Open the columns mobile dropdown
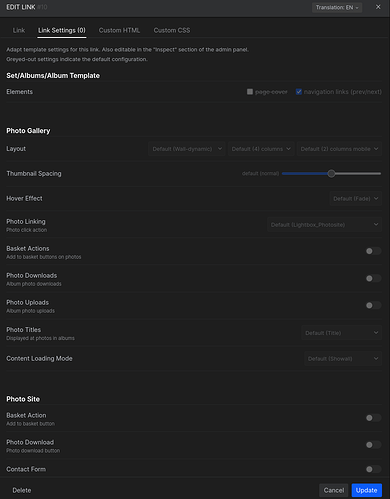The image size is (390, 499). click(339, 149)
